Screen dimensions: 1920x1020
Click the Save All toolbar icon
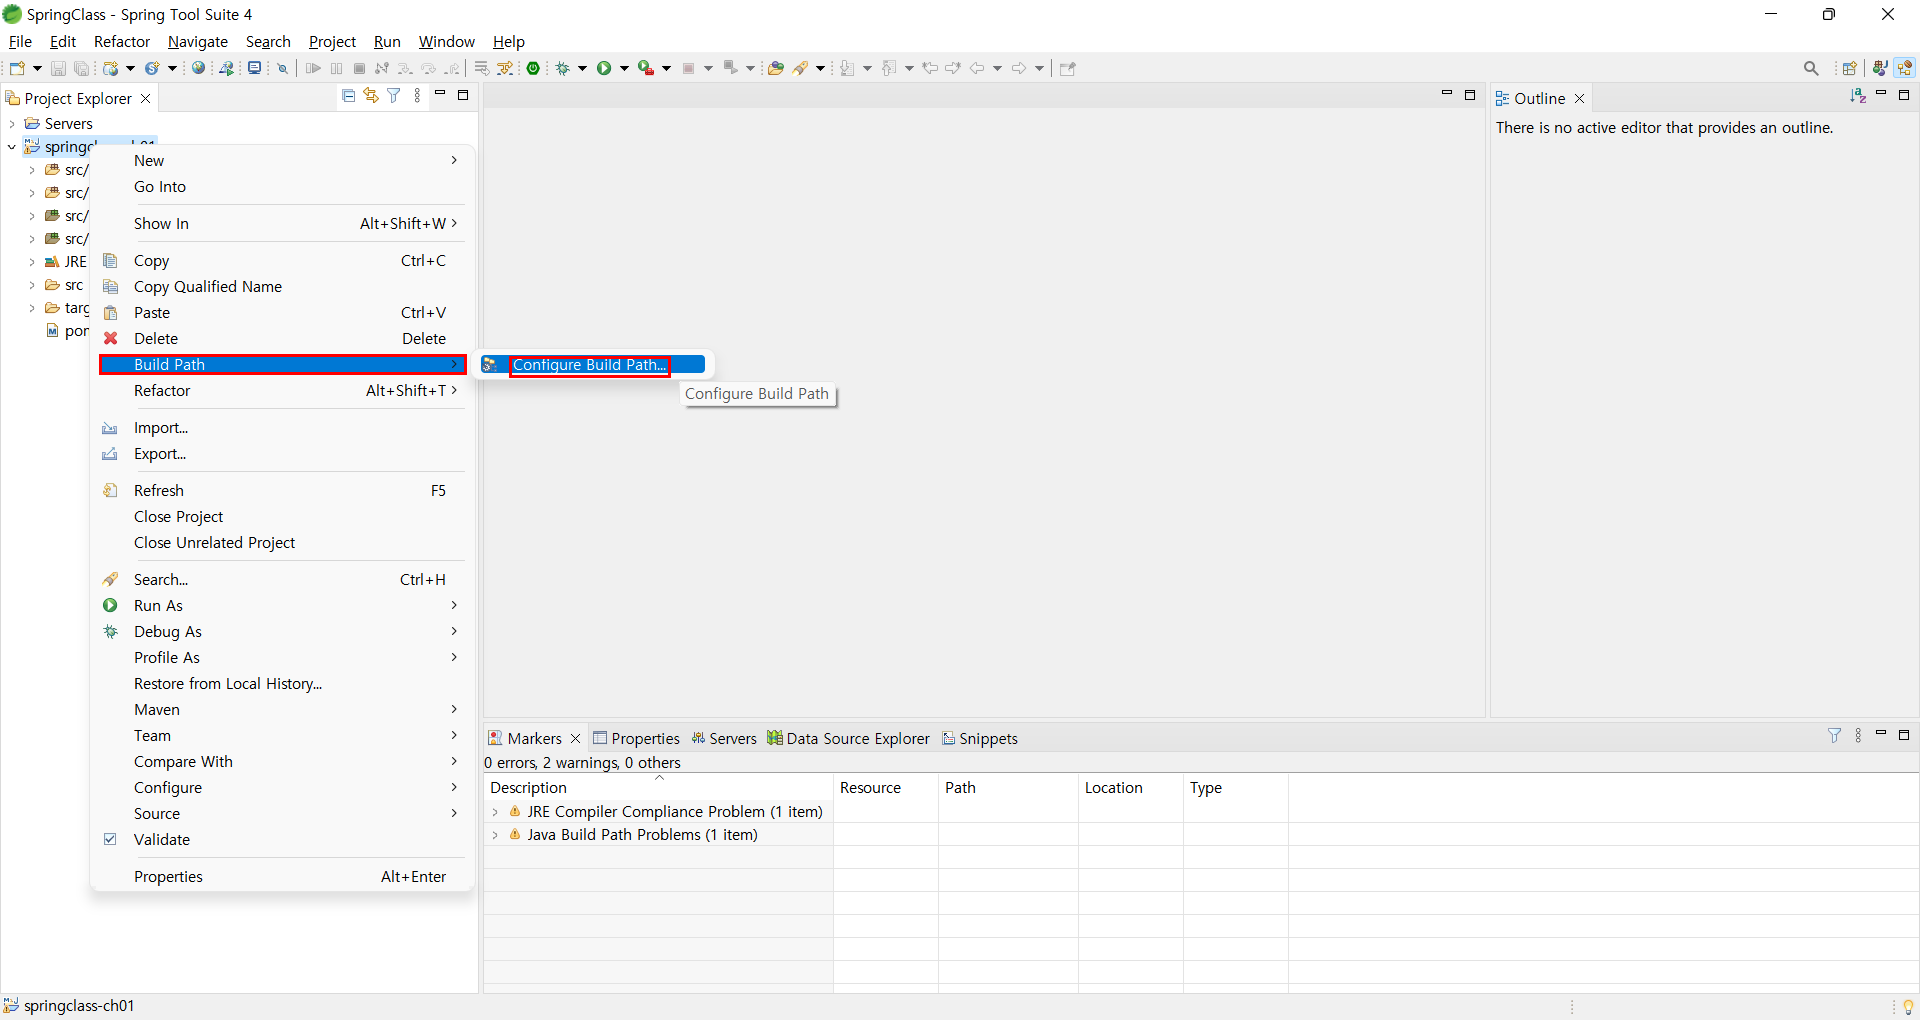(x=82, y=68)
